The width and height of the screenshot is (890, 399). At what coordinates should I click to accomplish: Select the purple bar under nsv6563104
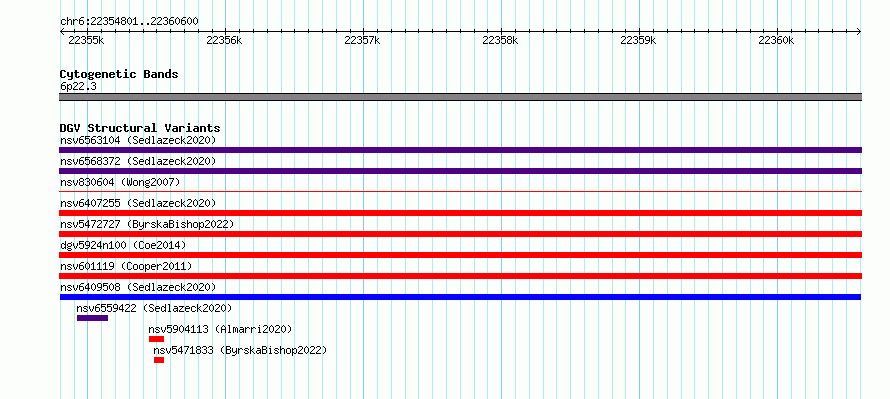tap(460, 150)
